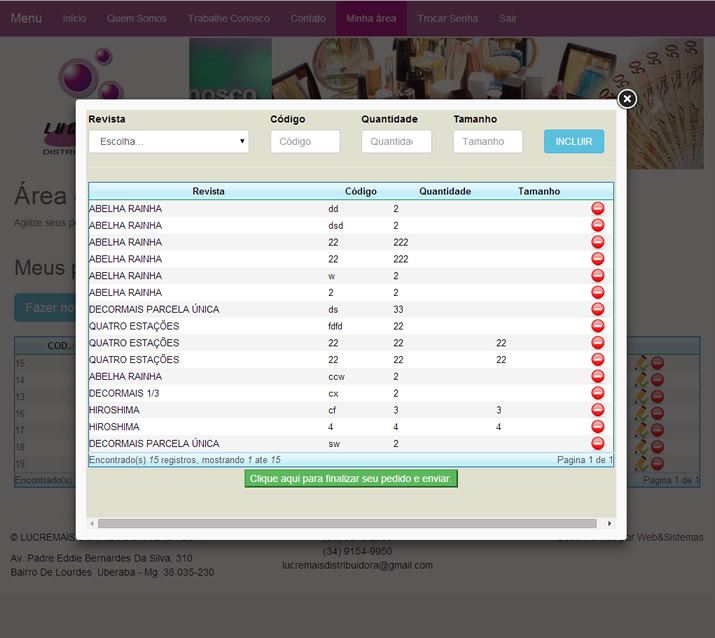Click the Quantidade input field

click(x=396, y=141)
